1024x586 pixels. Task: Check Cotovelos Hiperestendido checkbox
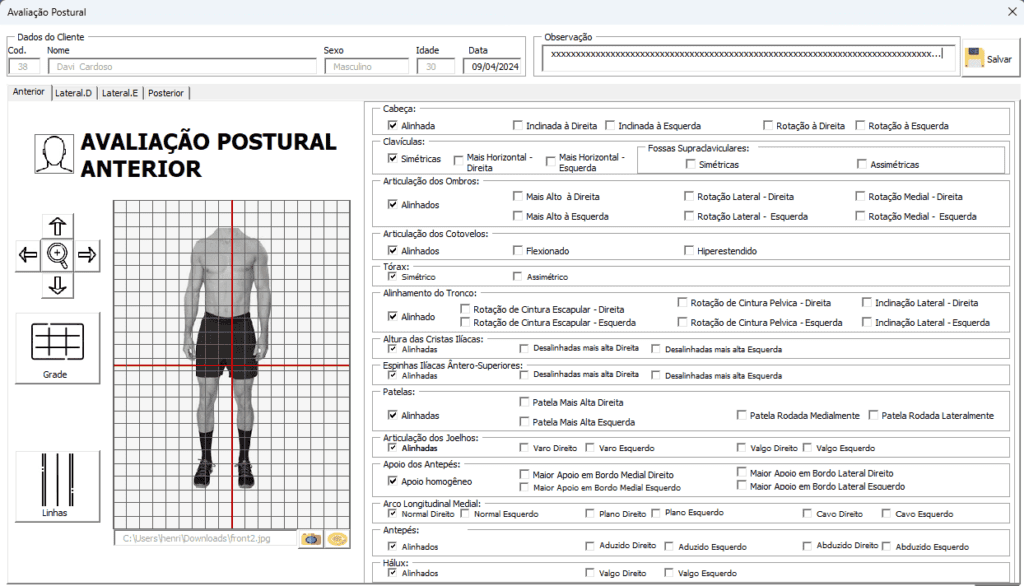[689, 250]
